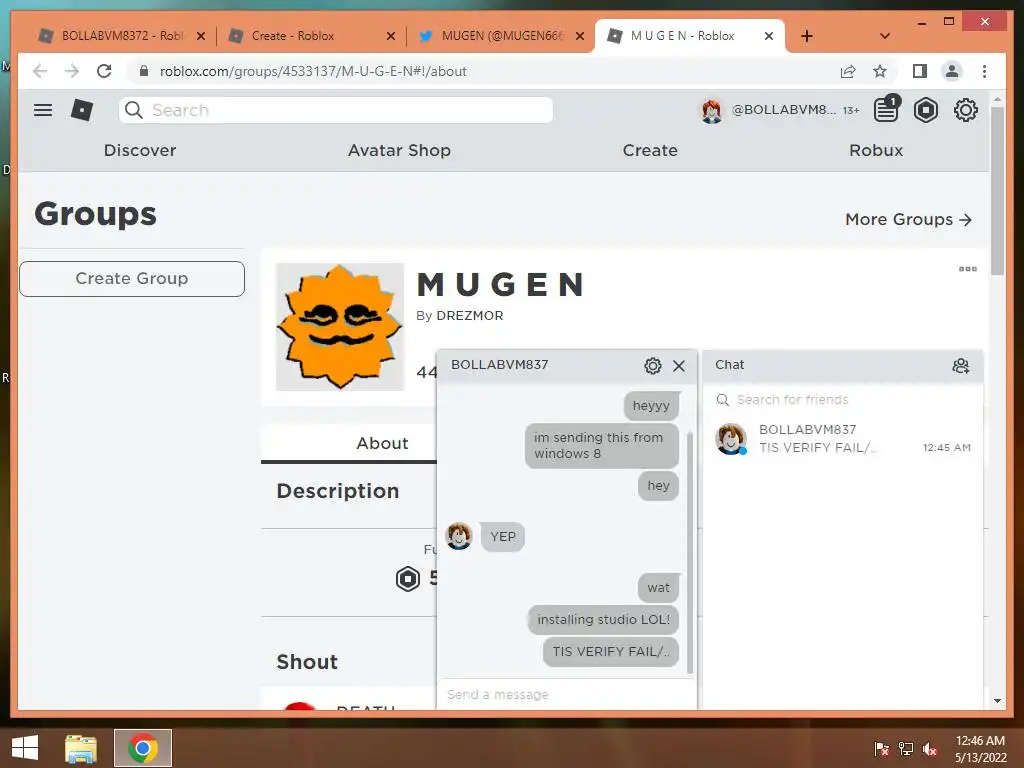Viewport: 1024px width, 768px height.
Task: Click the browser forward arrow
Action: (x=72, y=71)
